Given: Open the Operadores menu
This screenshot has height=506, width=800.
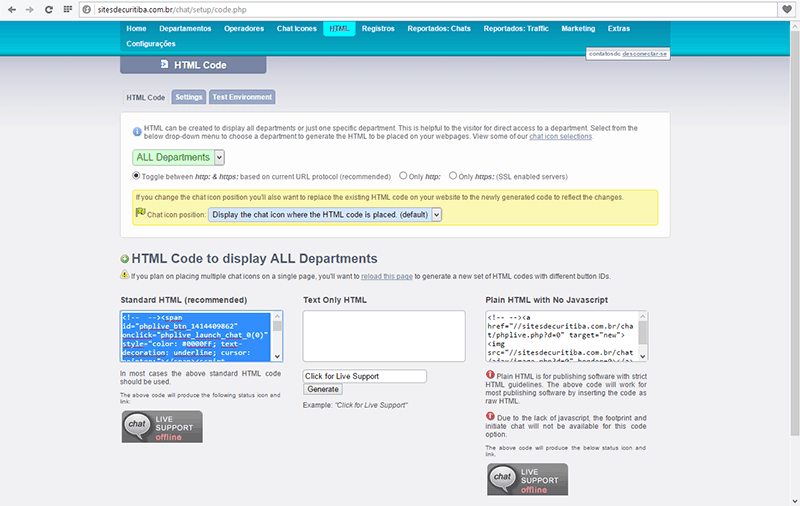Looking at the screenshot, I should click(244, 29).
